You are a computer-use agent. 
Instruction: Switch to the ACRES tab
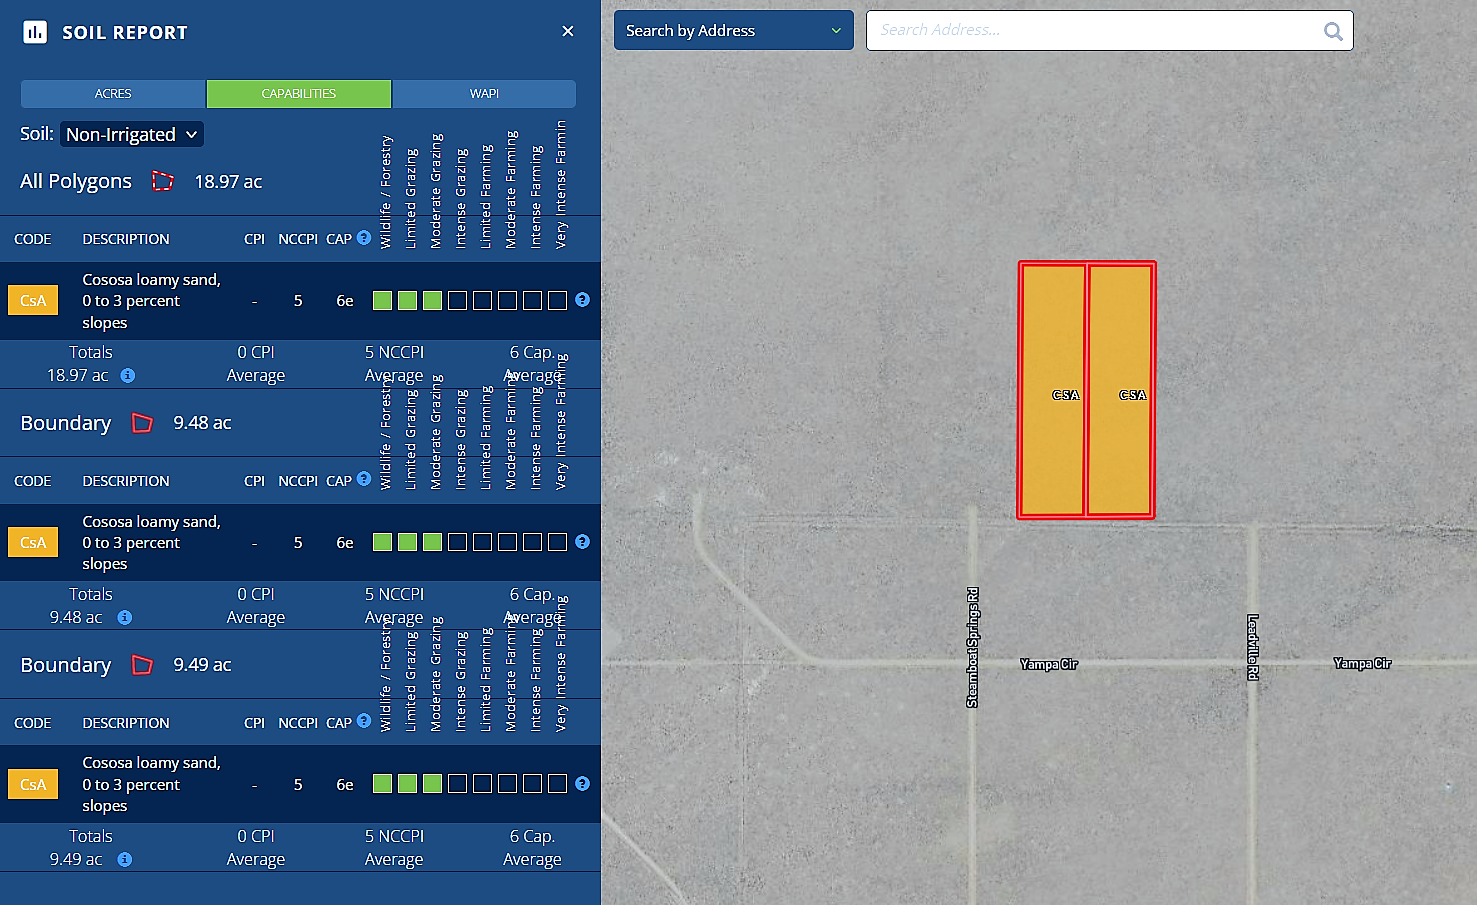pos(113,93)
